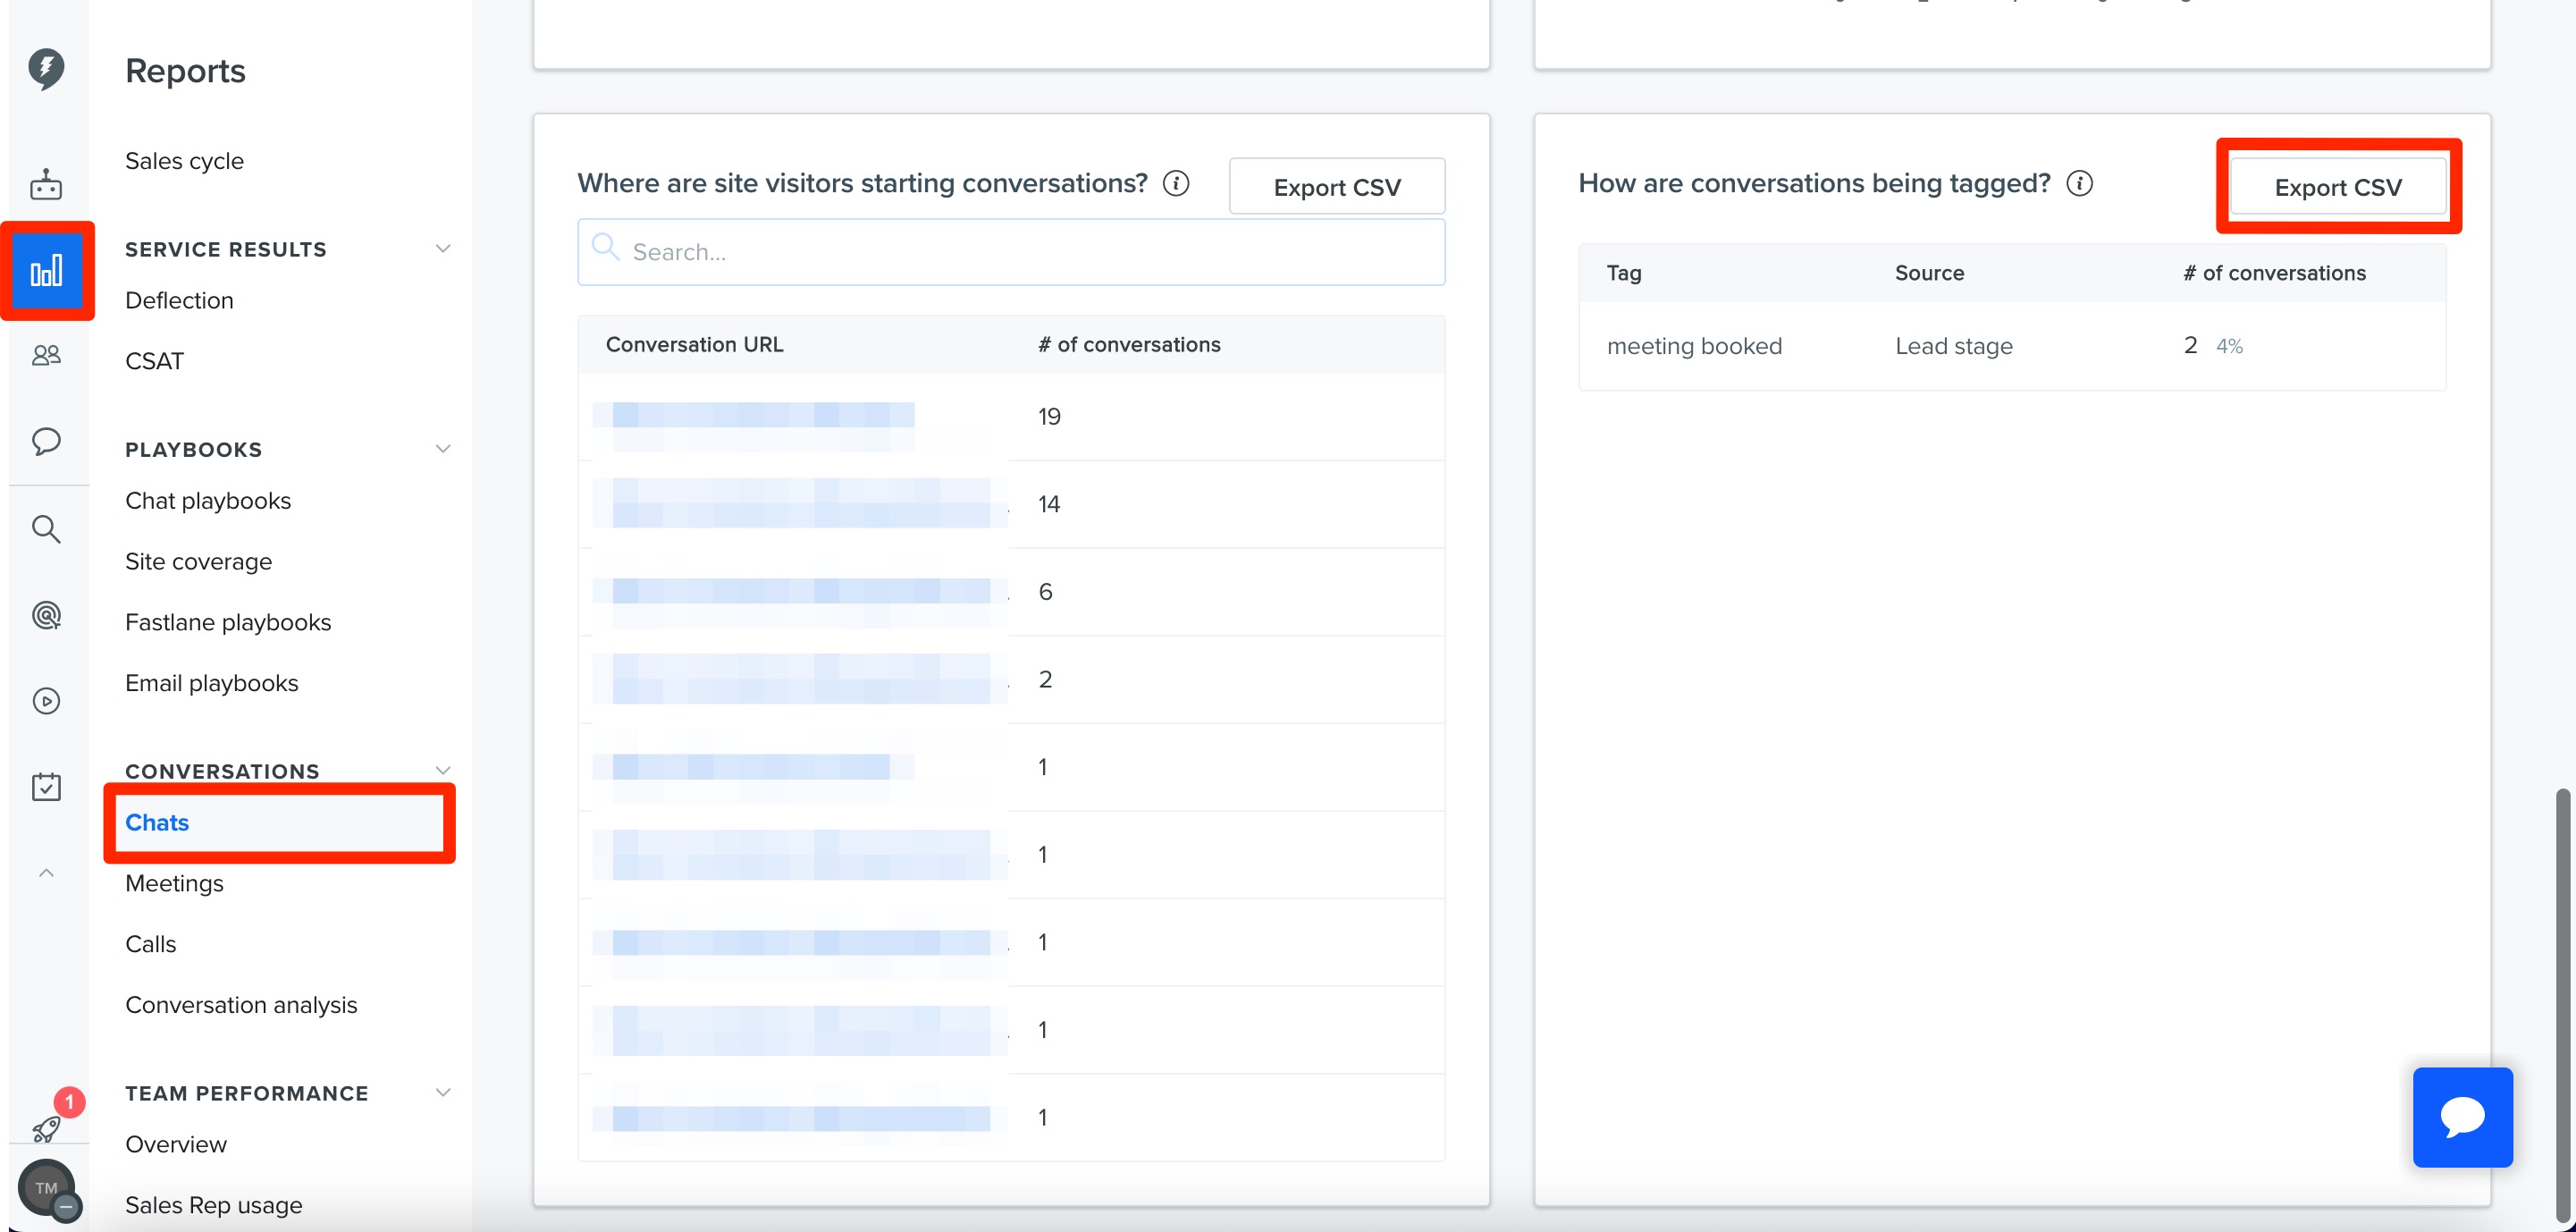Open Team Performance Overview
Screen dimensions: 2576x1232
pos(176,1145)
